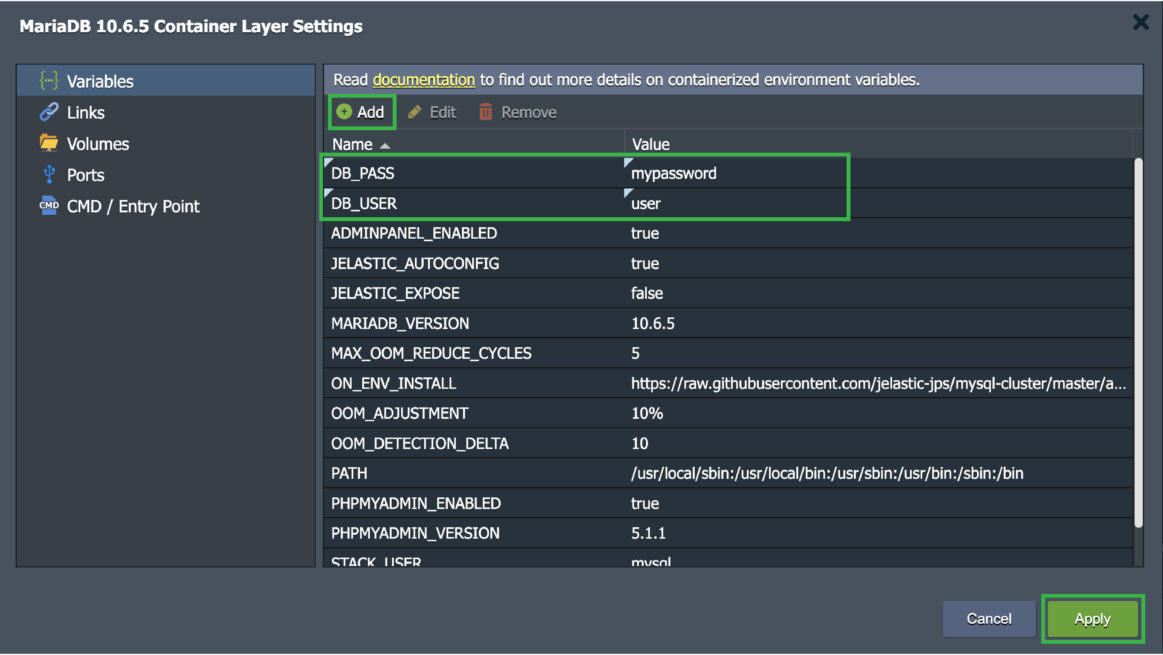Select the MARIADB_VERSION row
This screenshot has height=655, width=1163.
pos(450,323)
